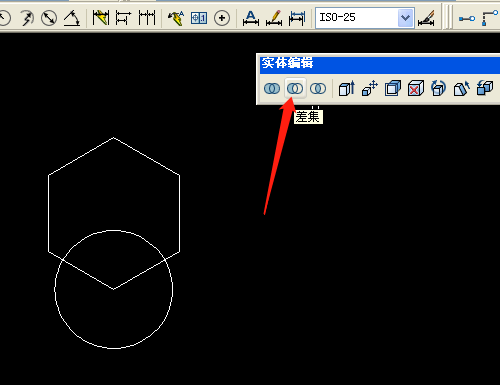Select the Delete Faces tool with red X
500x385 pixels.
pyautogui.click(x=416, y=88)
